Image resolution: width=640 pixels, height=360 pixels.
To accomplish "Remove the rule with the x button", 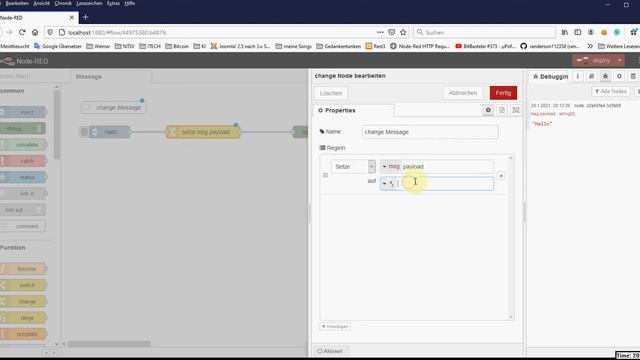I will [x=501, y=176].
